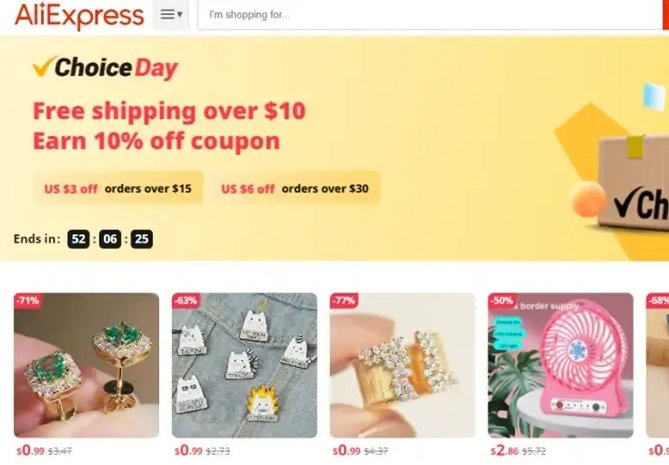Open the hamburger categories menu
Viewport: 669px width, 465px height.
pos(171,15)
